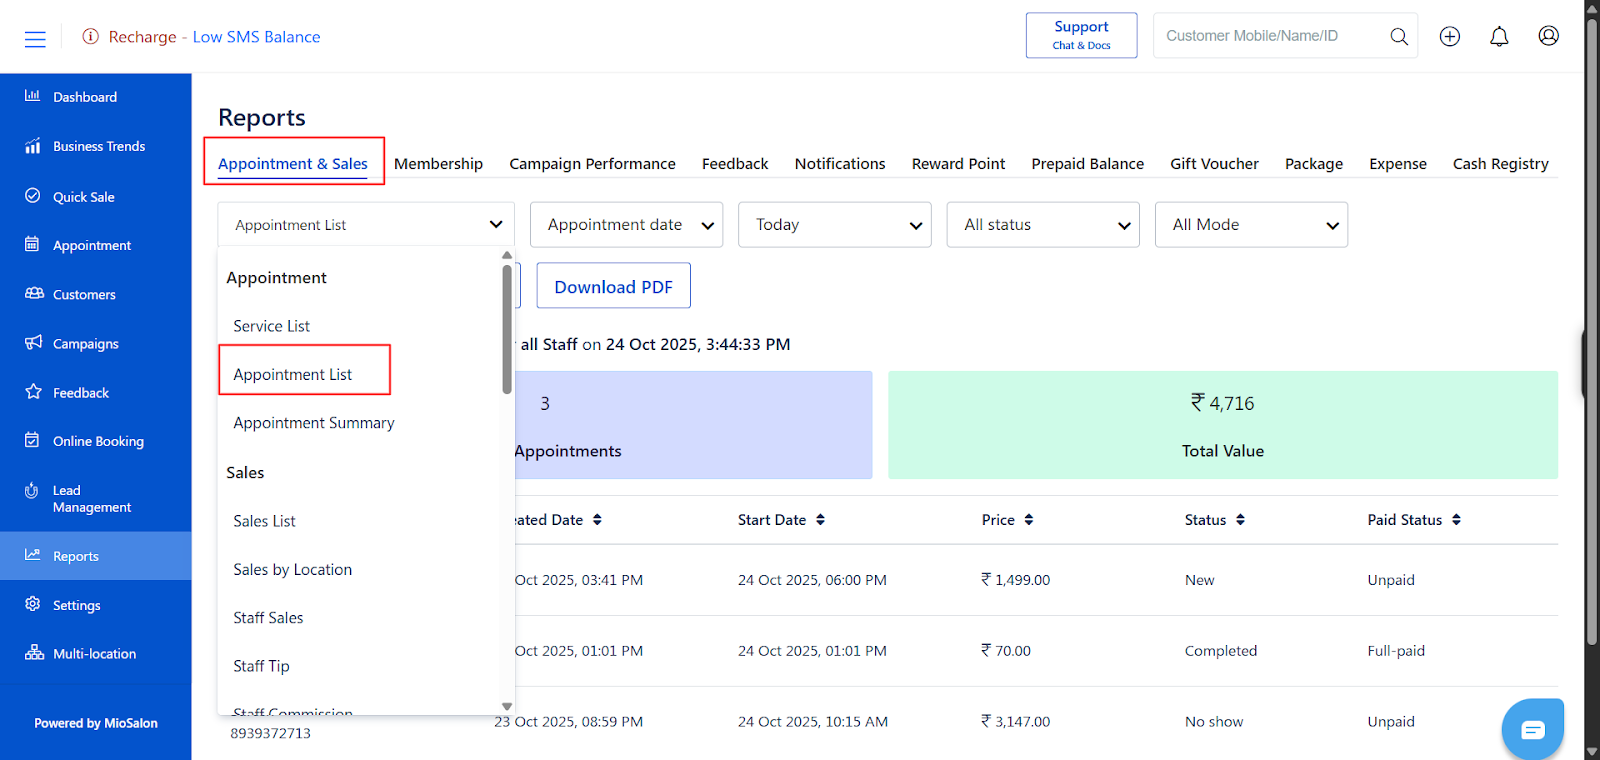Open the user profile icon

pyautogui.click(x=1549, y=36)
